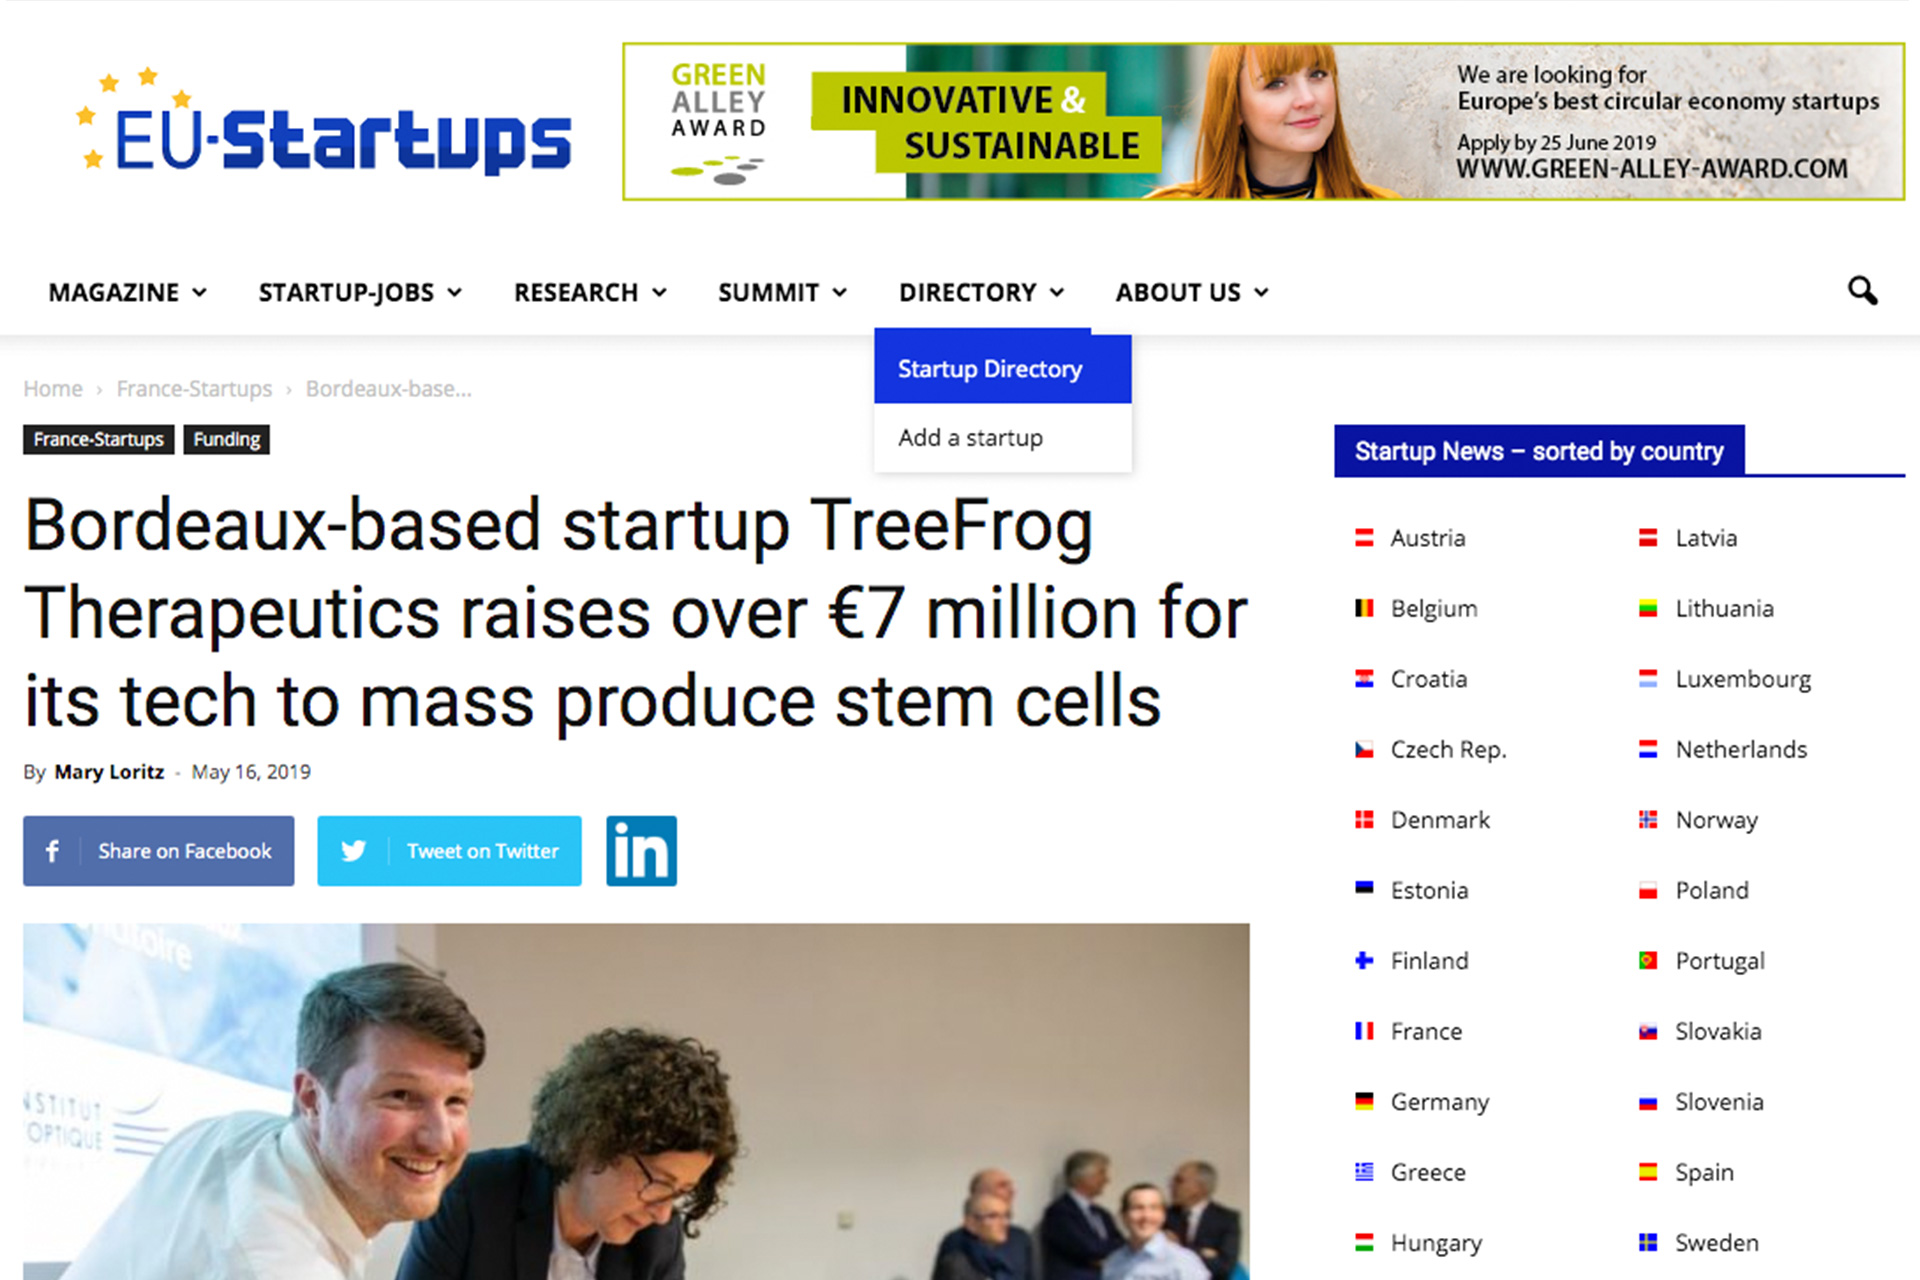The height and width of the screenshot is (1280, 1920).
Task: Click the Funding category tag
Action: point(227,439)
